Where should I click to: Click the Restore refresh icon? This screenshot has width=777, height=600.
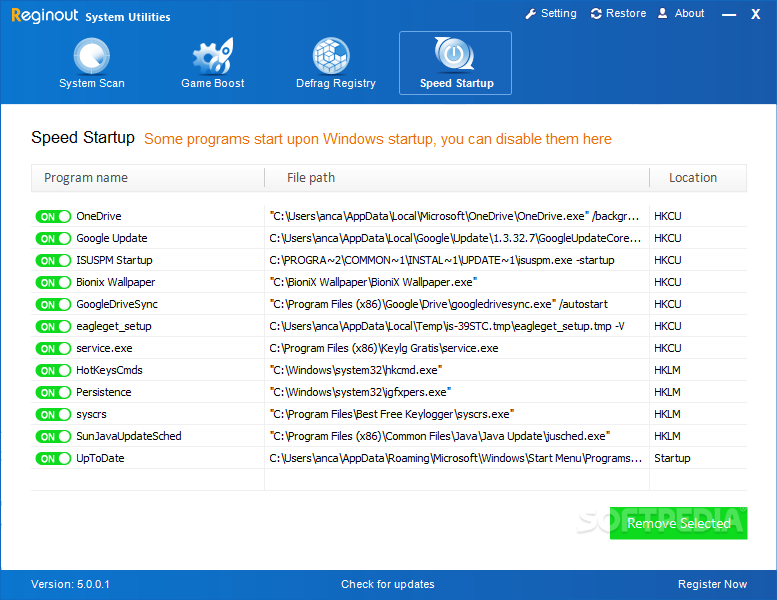point(596,14)
